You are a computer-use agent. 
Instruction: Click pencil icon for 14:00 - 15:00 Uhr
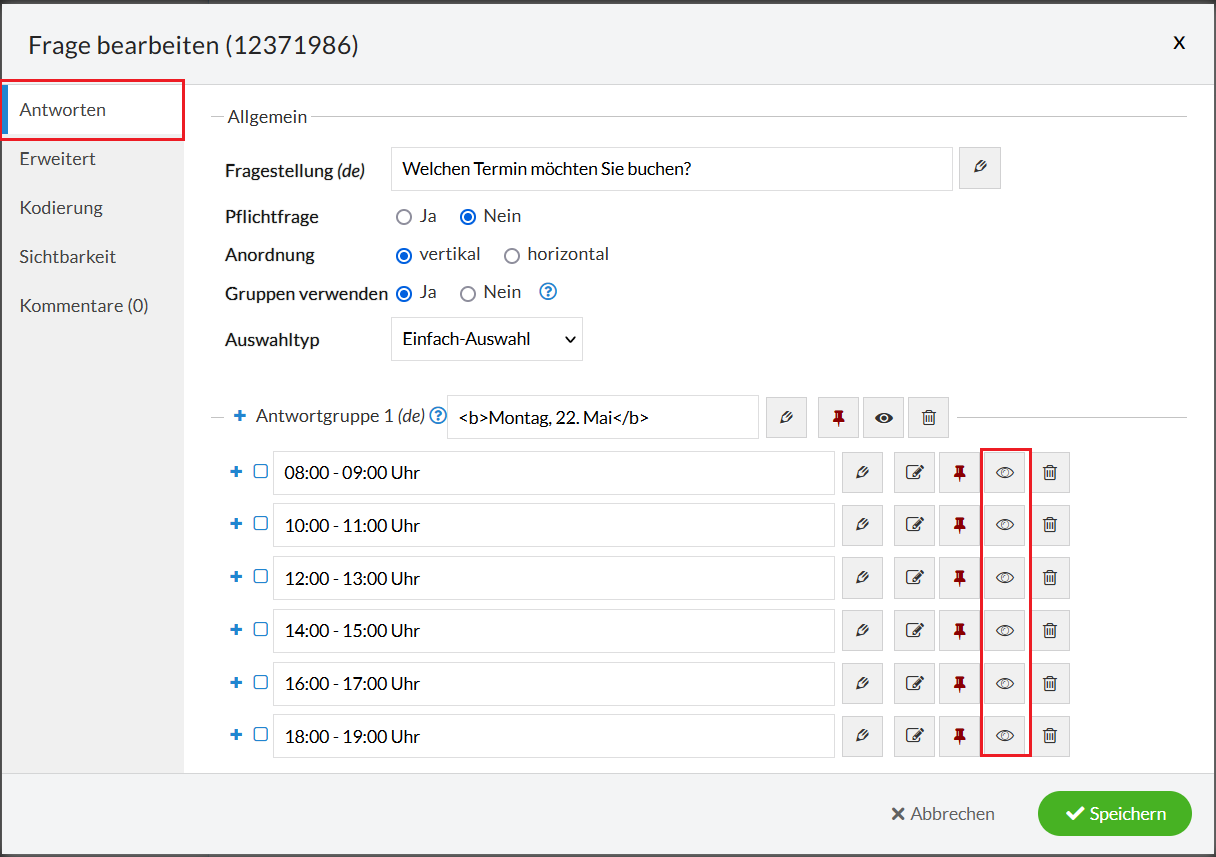862,631
